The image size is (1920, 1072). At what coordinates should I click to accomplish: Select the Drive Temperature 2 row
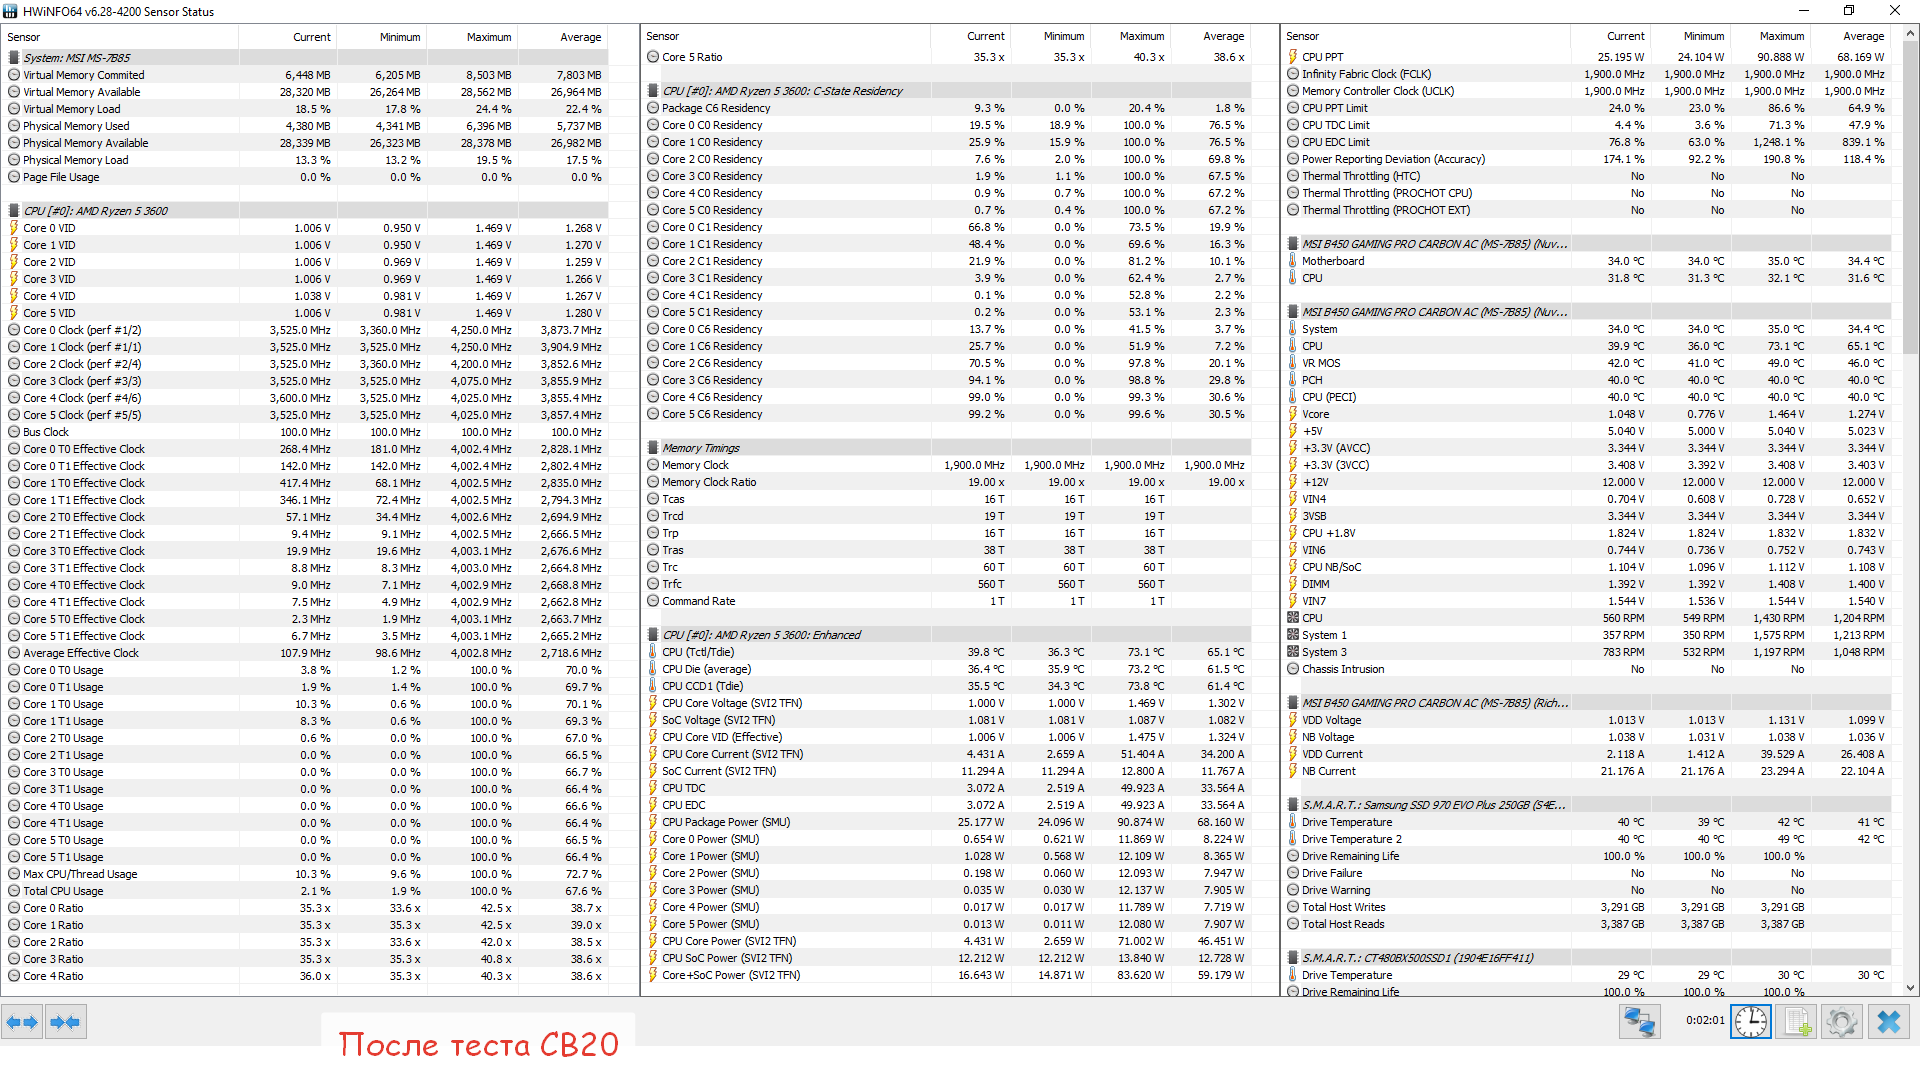click(1587, 839)
